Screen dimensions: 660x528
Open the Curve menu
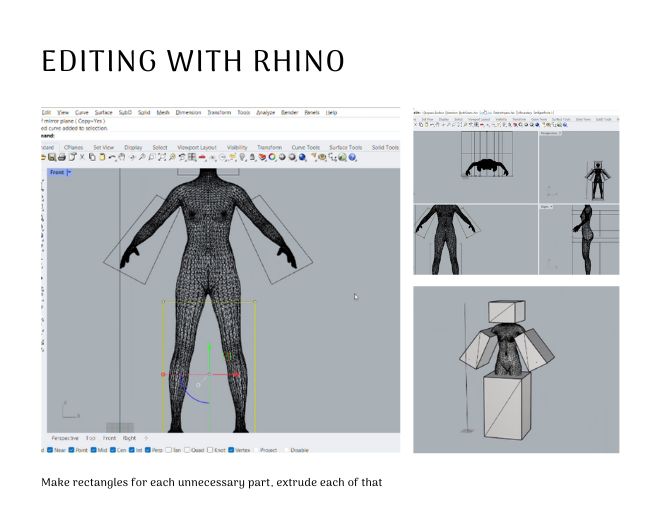(x=82, y=112)
